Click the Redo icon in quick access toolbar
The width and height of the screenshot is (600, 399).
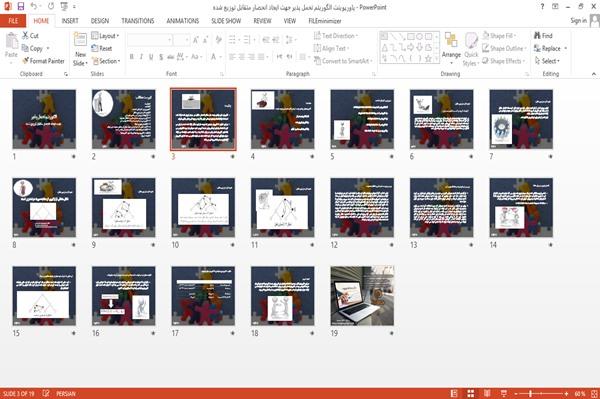click(x=51, y=6)
